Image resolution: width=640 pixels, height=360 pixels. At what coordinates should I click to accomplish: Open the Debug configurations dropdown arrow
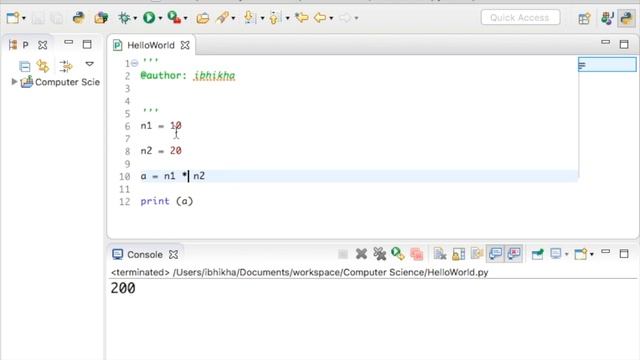(135, 18)
